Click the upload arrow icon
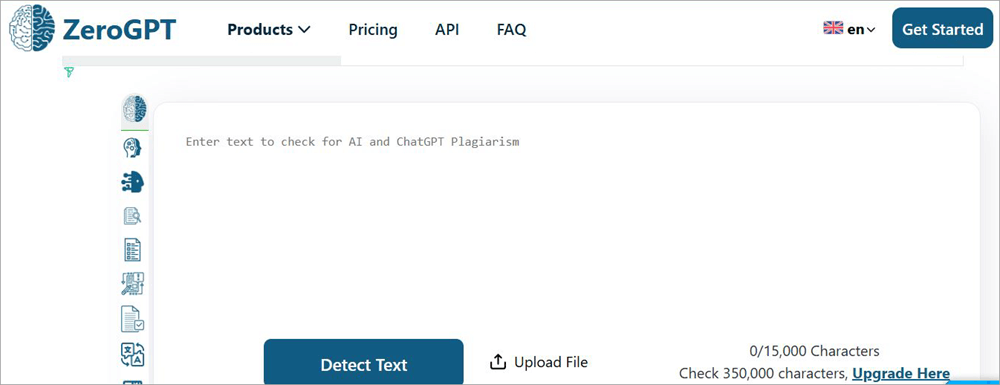 pyautogui.click(x=497, y=362)
